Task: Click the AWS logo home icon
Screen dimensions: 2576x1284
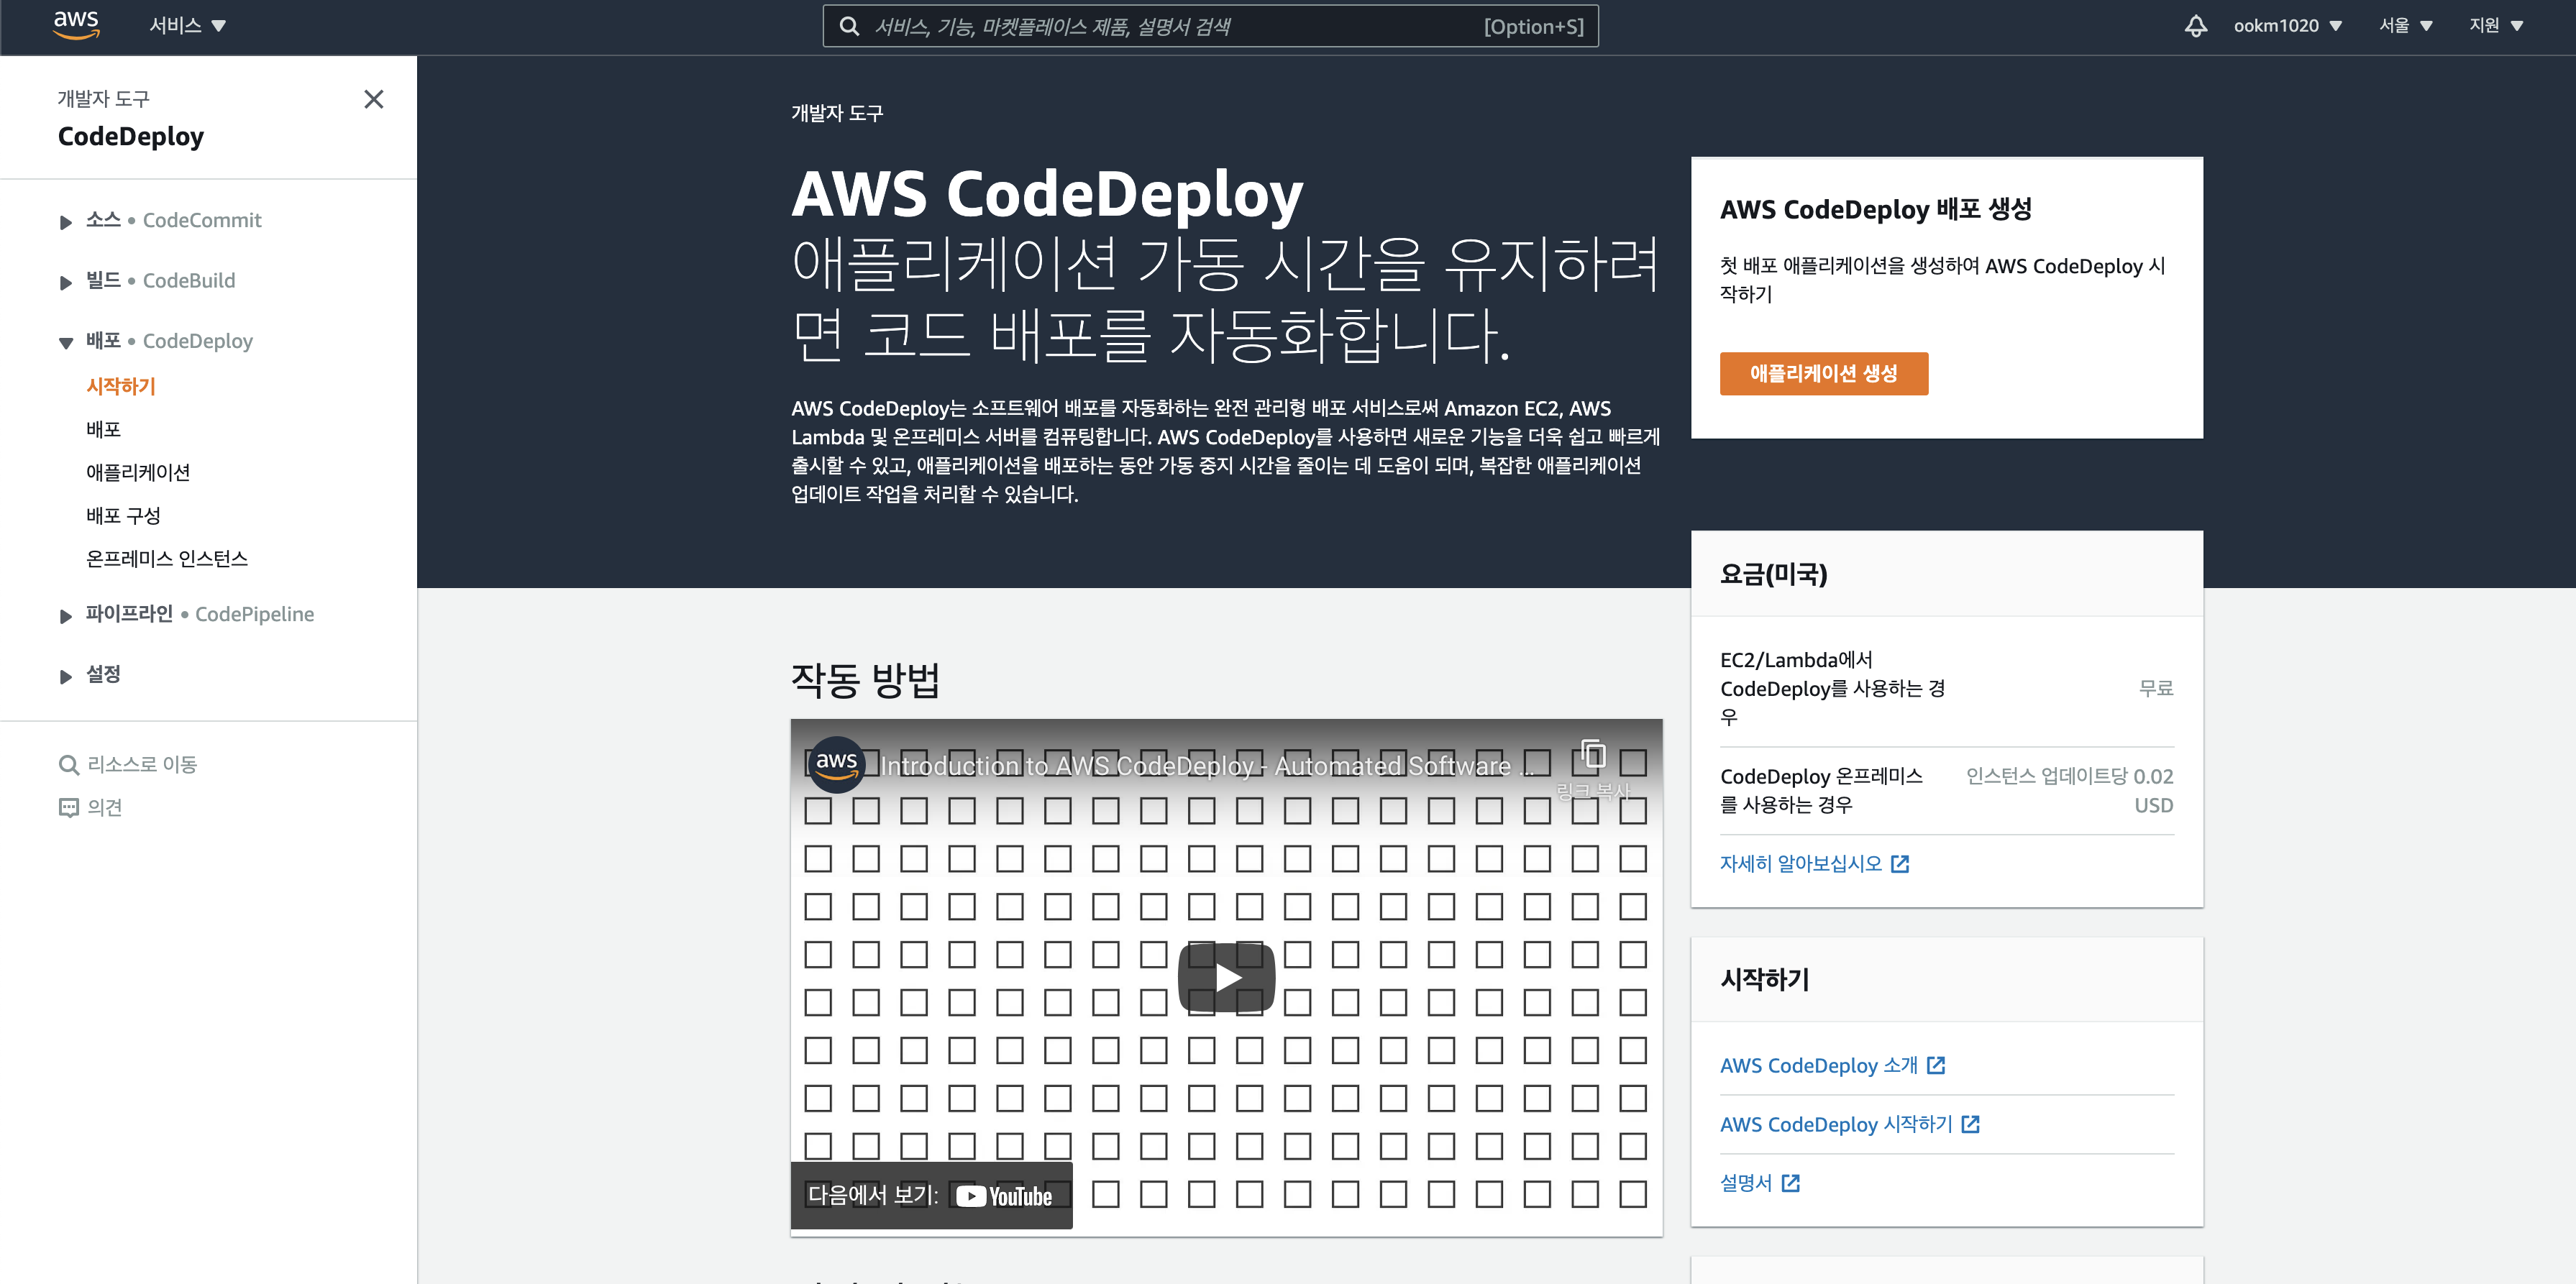Action: point(76,25)
